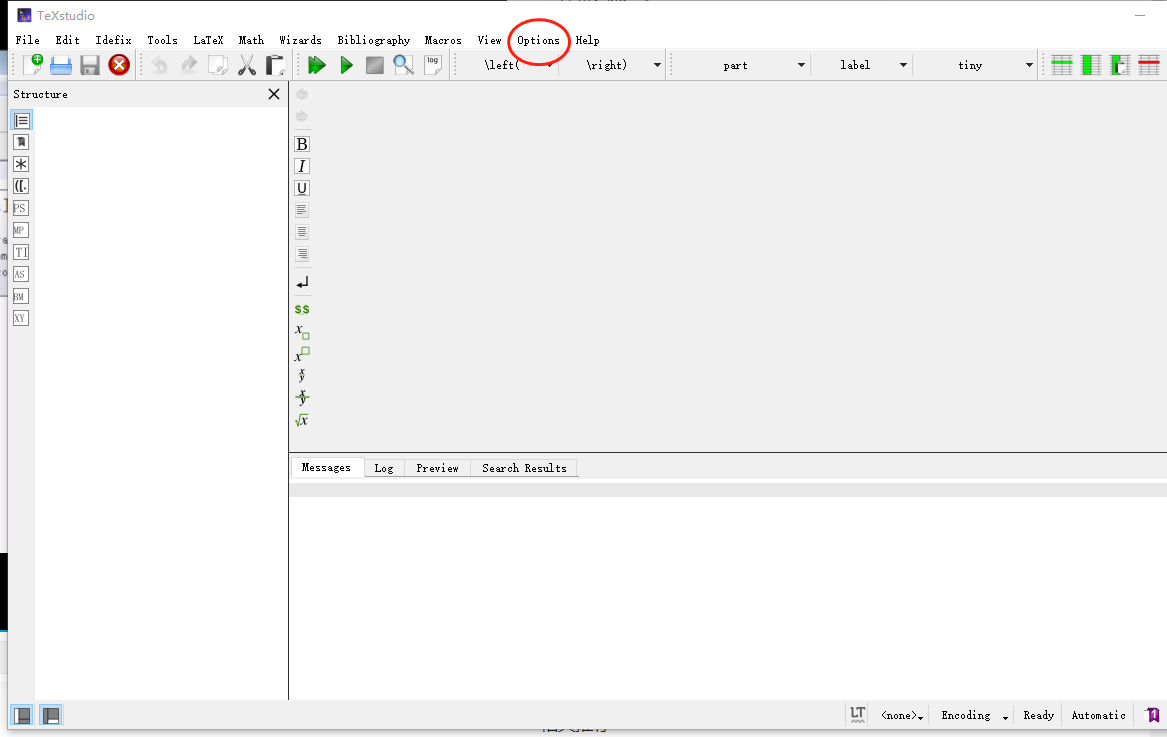Toggle the bottom panel in the status bar
The height and width of the screenshot is (737, 1167).
pos(51,715)
